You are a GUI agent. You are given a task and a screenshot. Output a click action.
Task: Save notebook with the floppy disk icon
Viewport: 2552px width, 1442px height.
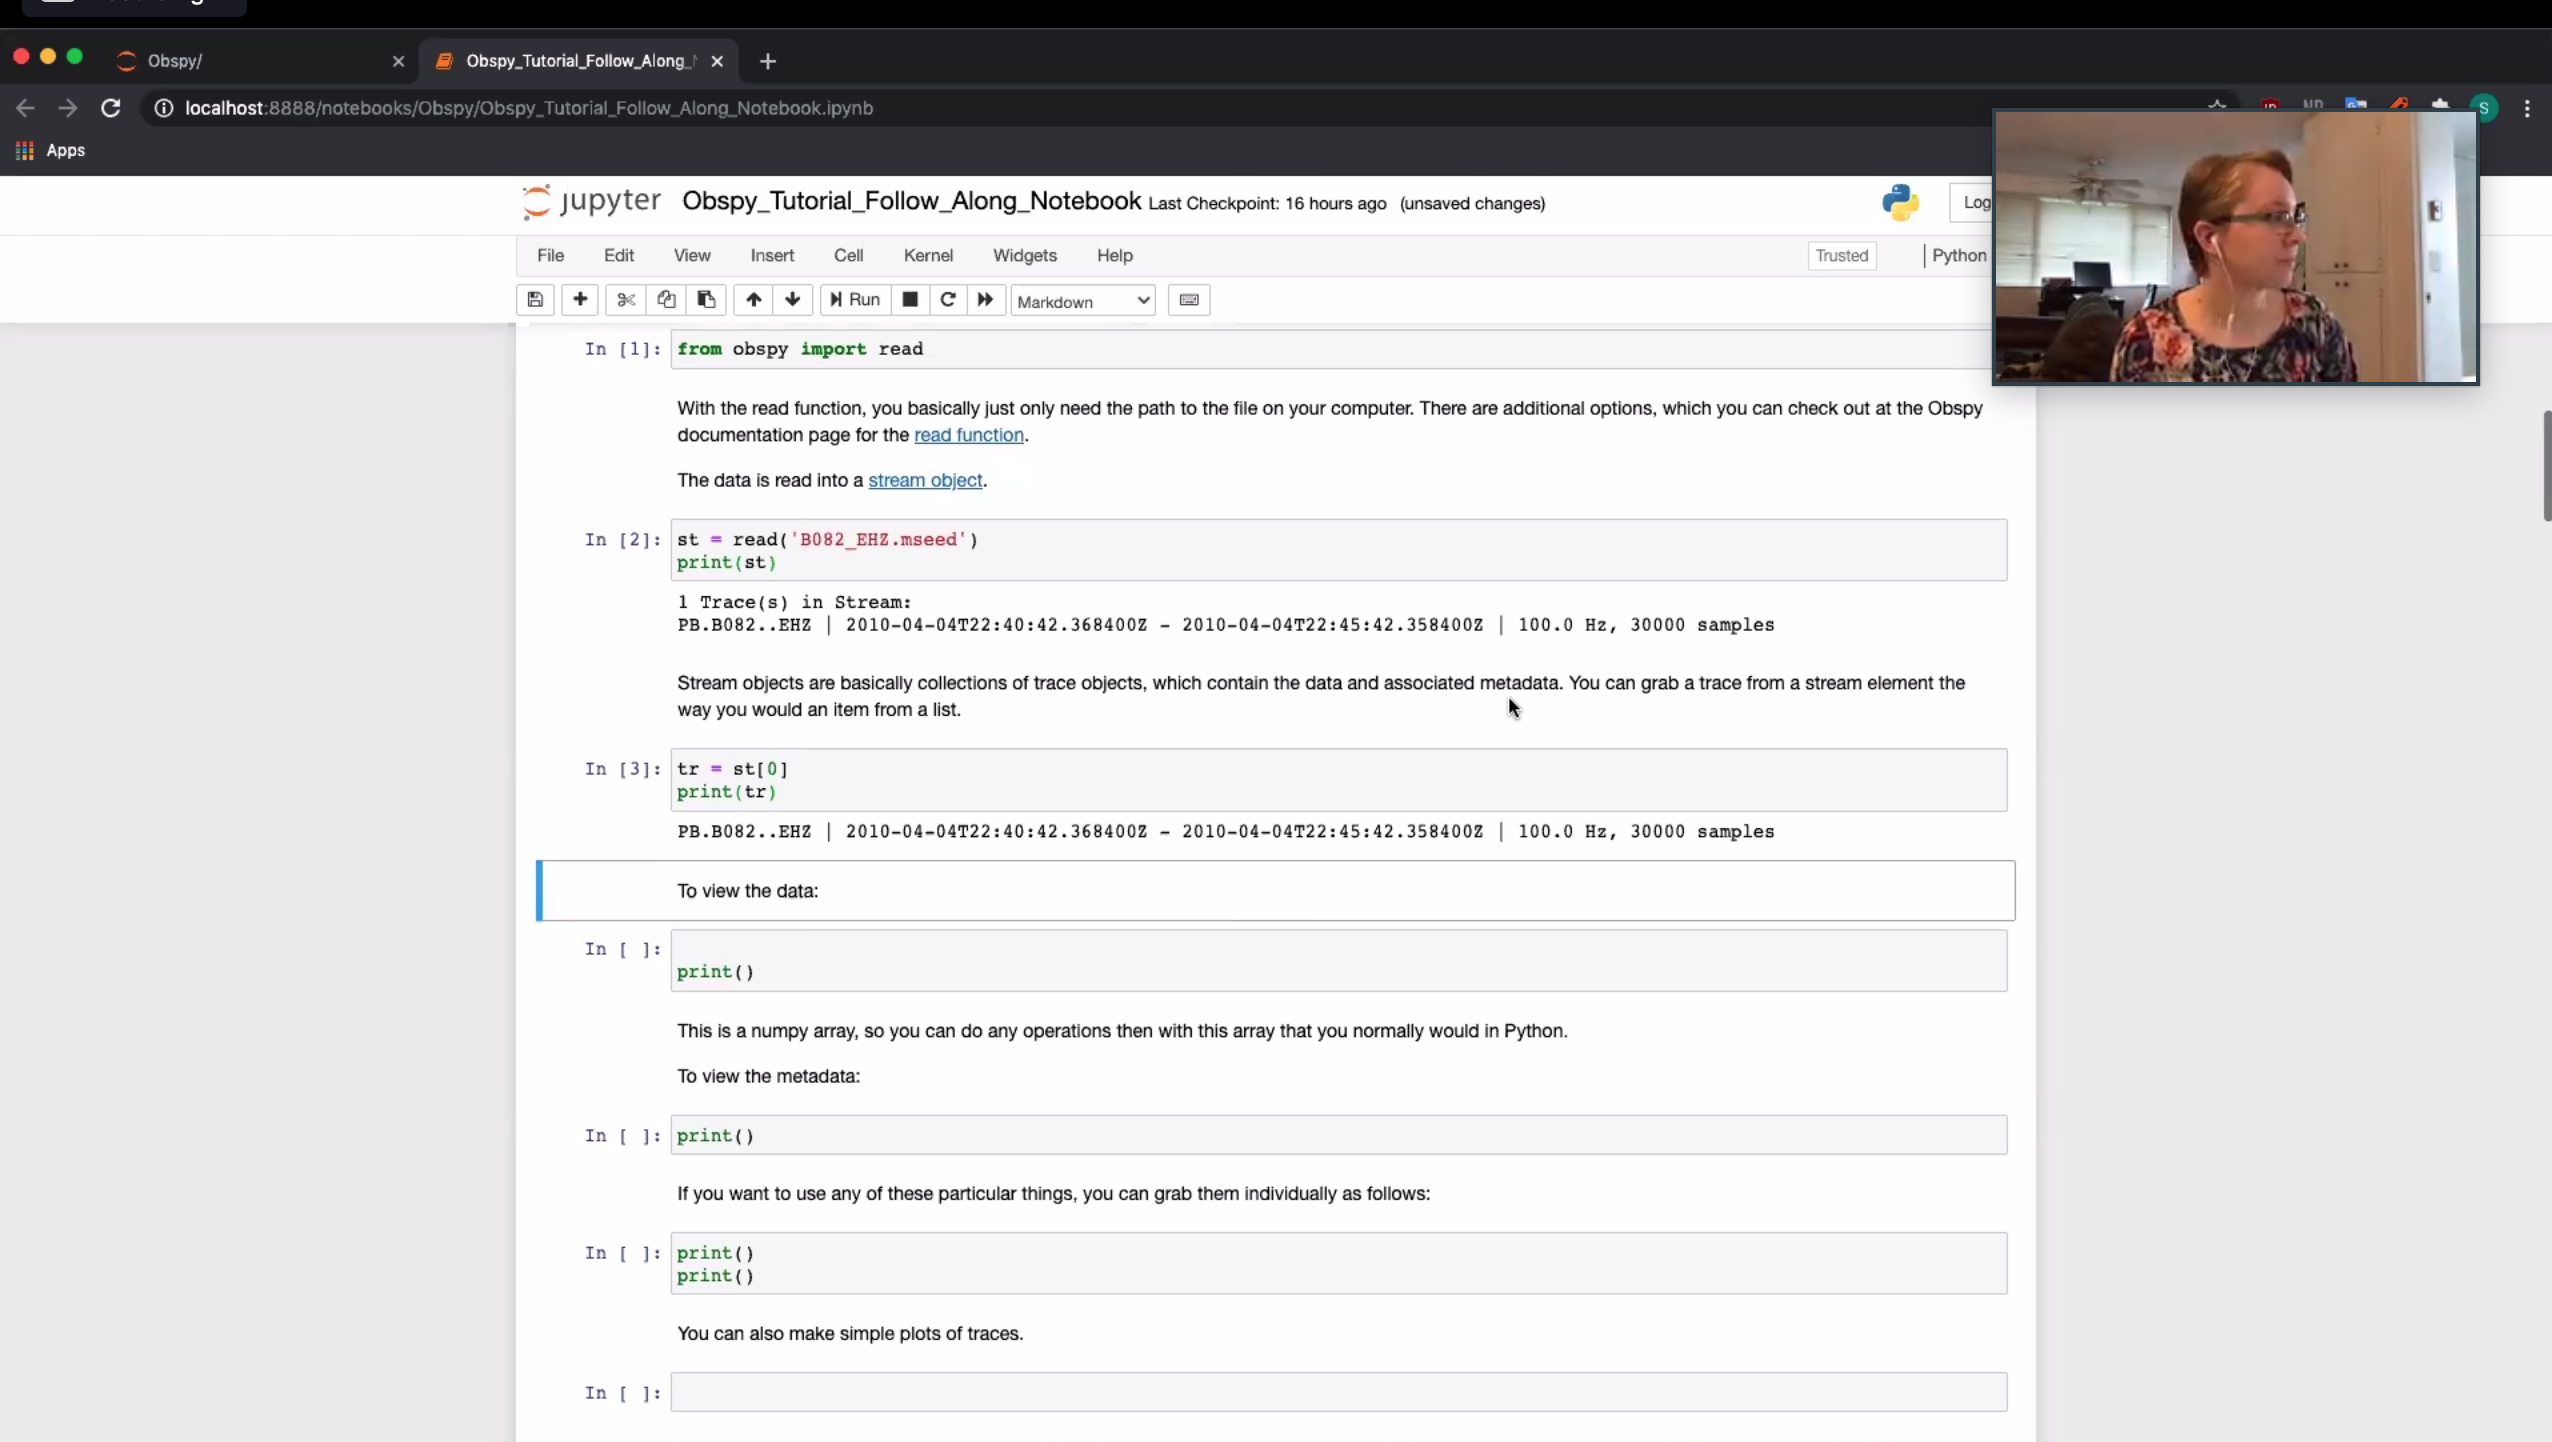[535, 300]
